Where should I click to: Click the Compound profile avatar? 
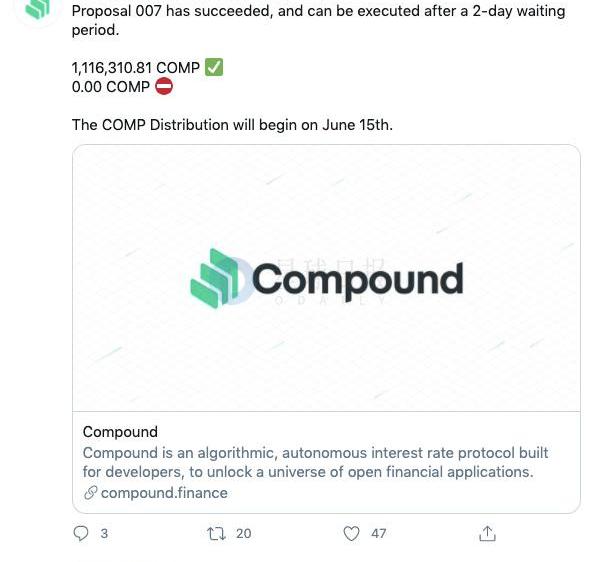tap(38, 9)
